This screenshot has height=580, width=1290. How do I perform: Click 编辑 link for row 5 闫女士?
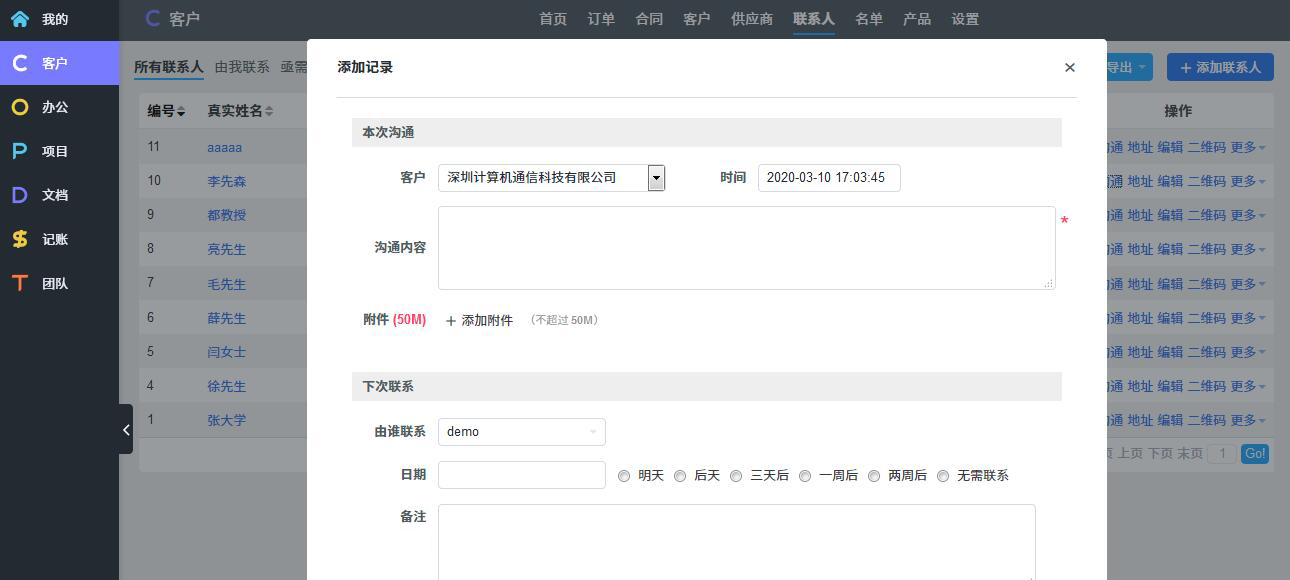coord(1170,352)
